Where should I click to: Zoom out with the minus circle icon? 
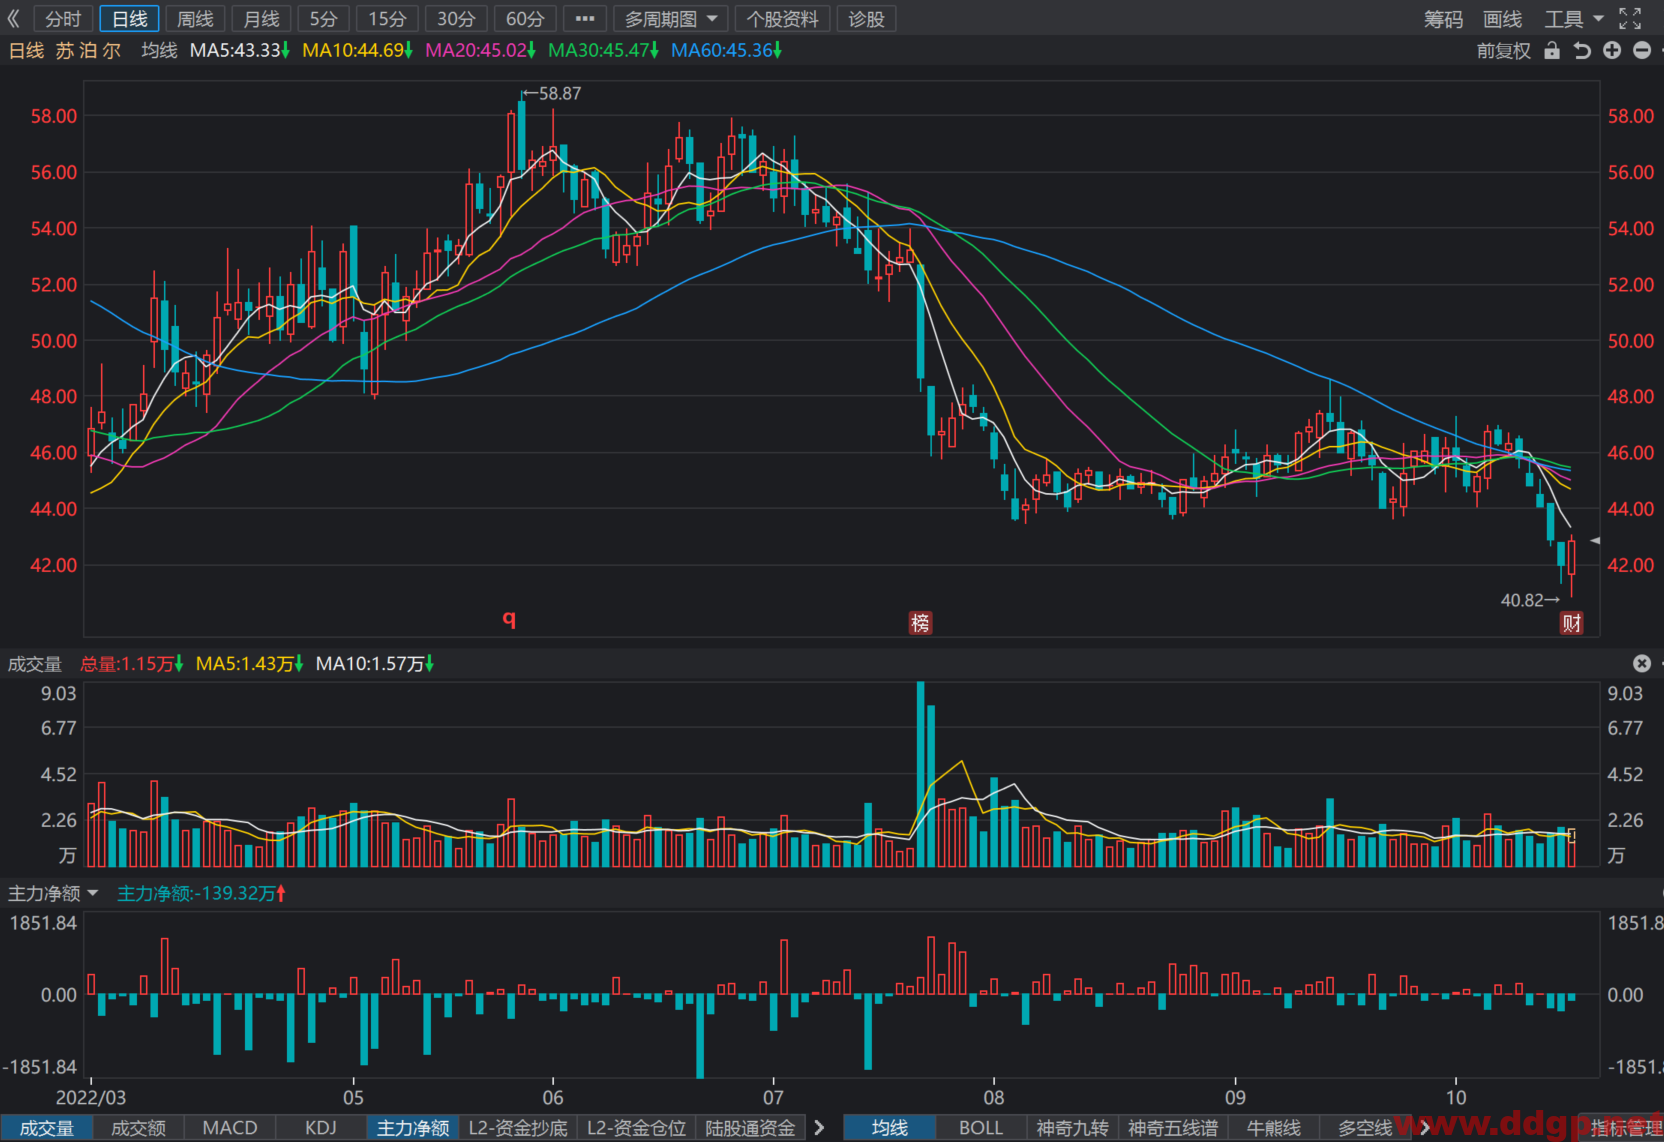coord(1642,50)
